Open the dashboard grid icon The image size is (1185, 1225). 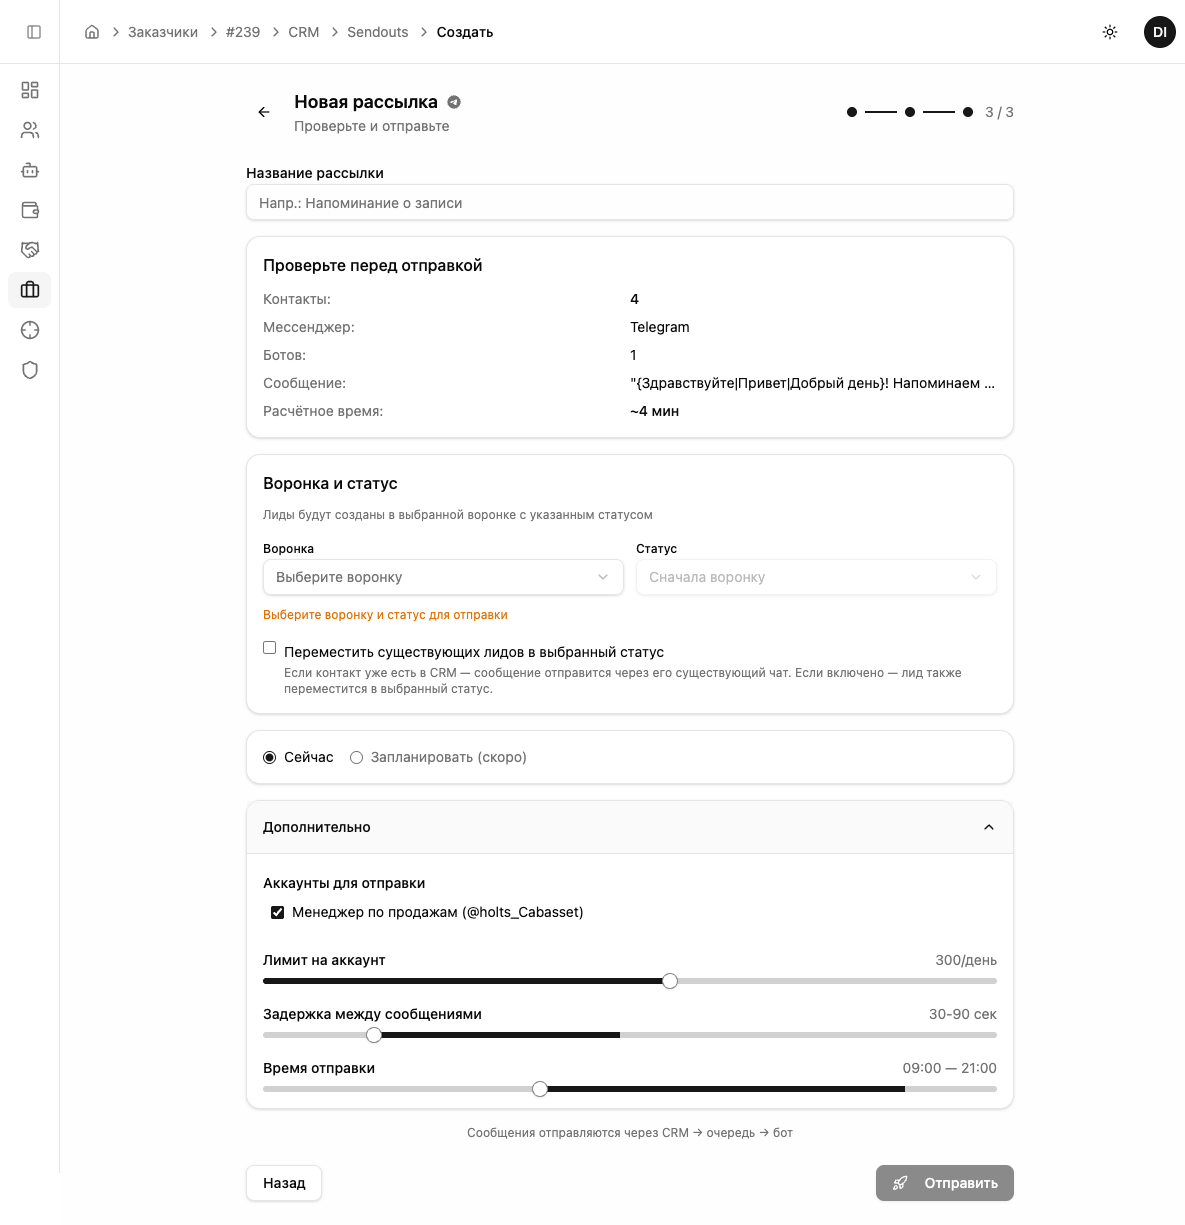point(30,90)
